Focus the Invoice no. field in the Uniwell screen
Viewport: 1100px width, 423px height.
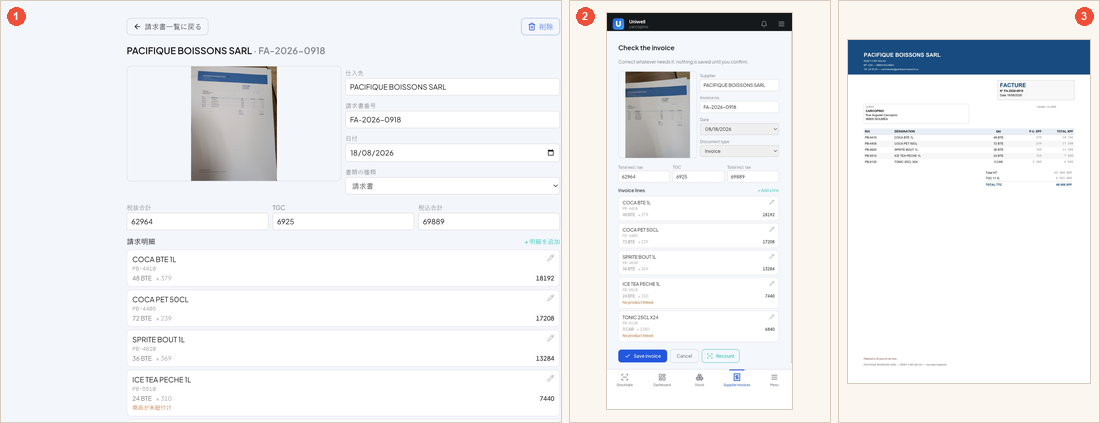[739, 107]
